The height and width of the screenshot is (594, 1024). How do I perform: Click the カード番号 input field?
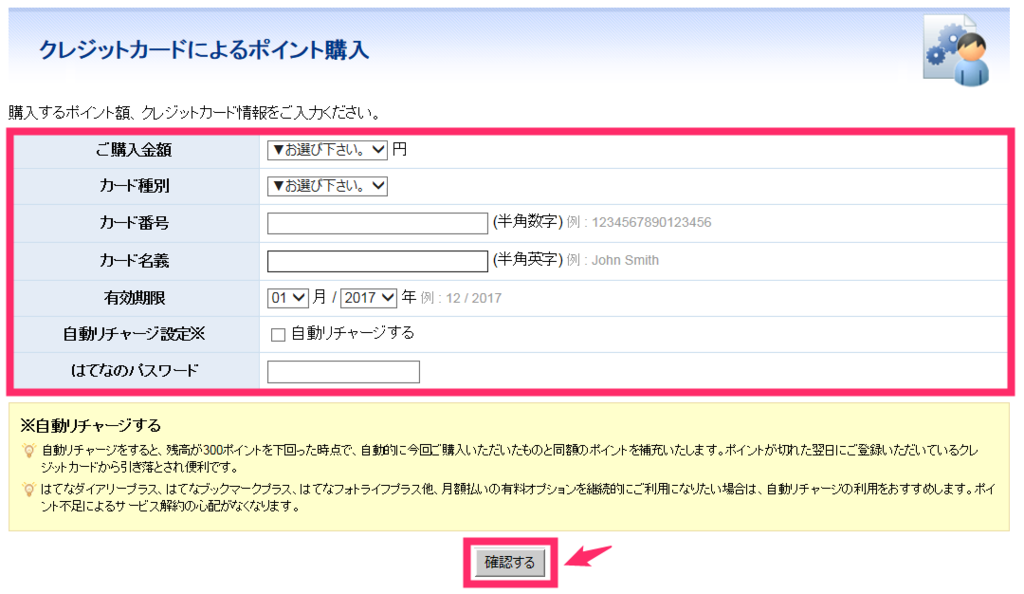click(377, 223)
